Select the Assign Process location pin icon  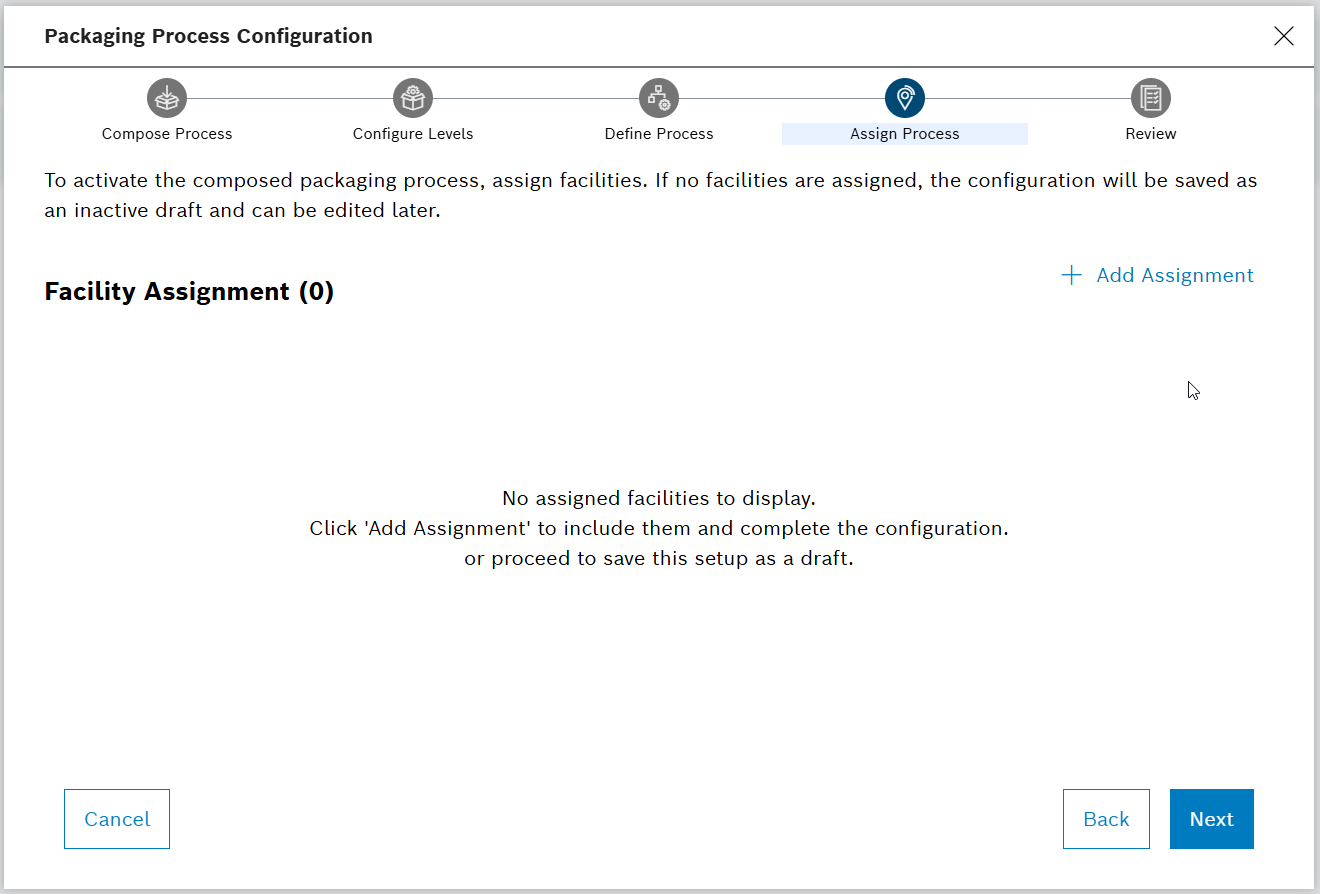coord(905,97)
